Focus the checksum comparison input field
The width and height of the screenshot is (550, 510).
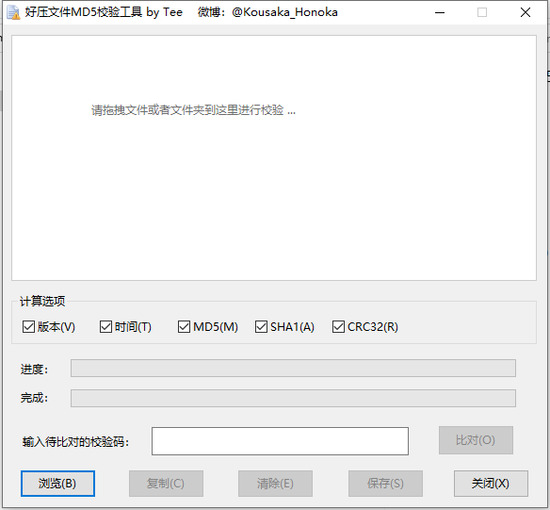[x=280, y=441]
